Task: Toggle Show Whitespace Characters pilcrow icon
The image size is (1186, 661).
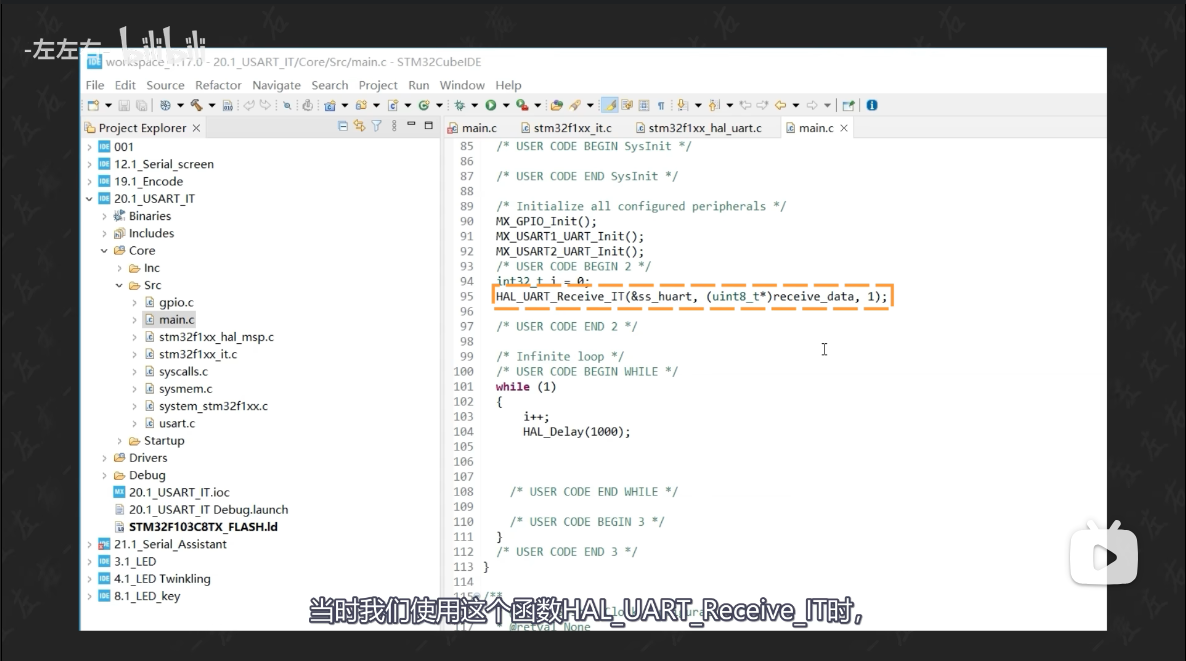Action: pos(661,105)
